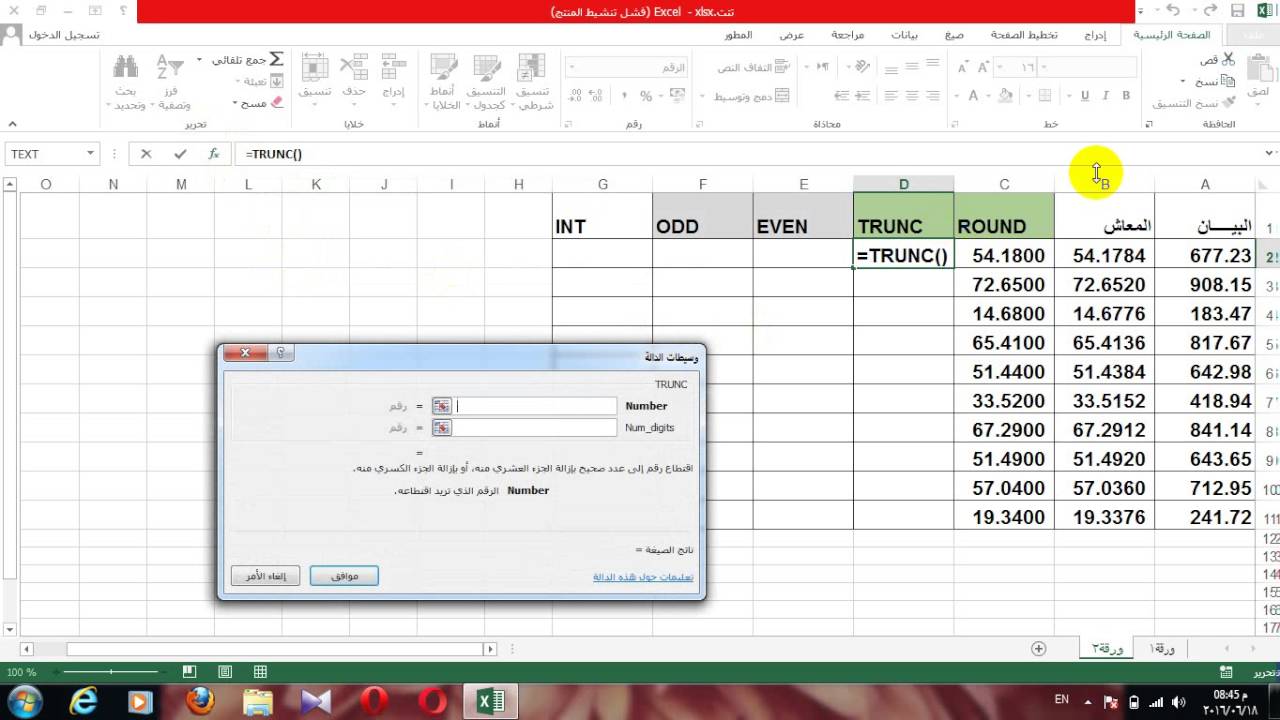Image resolution: width=1280 pixels, height=720 pixels.
Task: Click the formula bar confirm checkmark
Action: (180, 154)
